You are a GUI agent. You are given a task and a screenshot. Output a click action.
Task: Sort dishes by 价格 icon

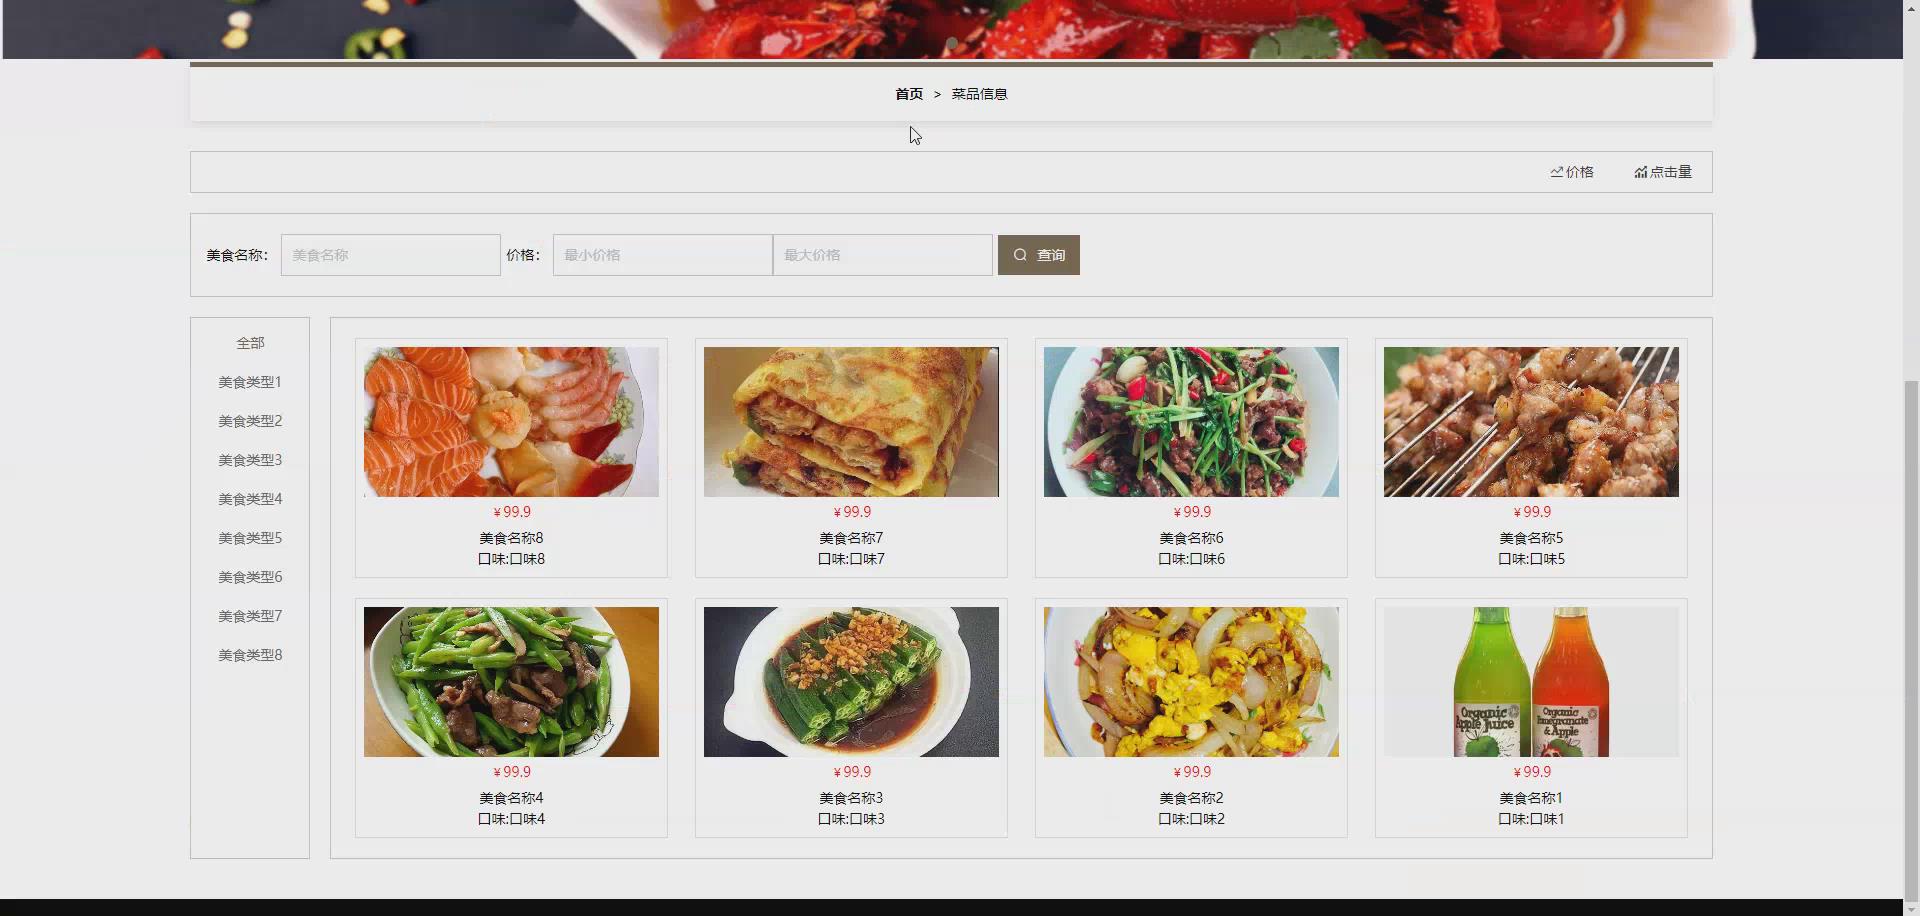(1557, 172)
